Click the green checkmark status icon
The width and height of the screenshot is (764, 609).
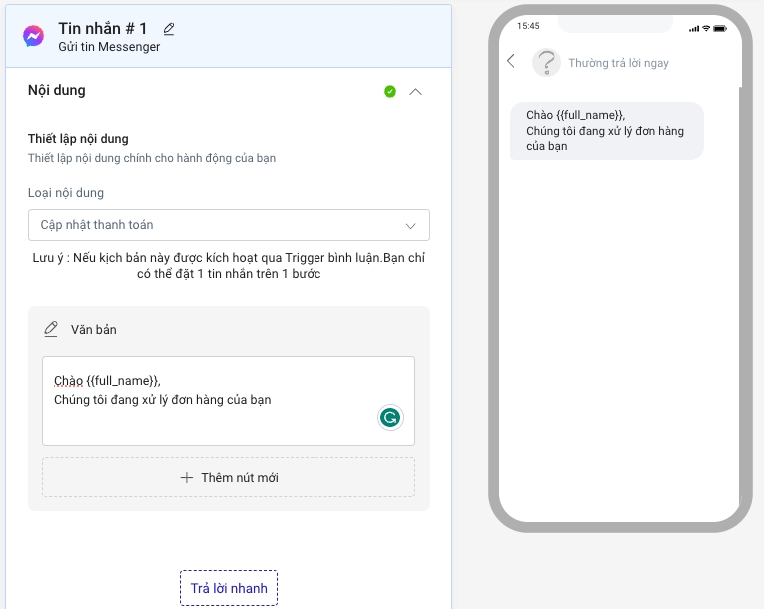390,91
